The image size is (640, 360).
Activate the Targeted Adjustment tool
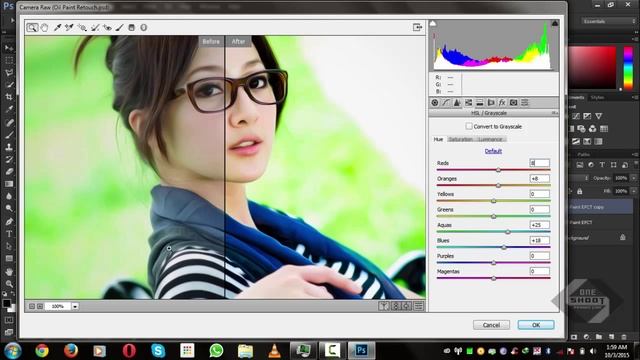click(x=82, y=27)
